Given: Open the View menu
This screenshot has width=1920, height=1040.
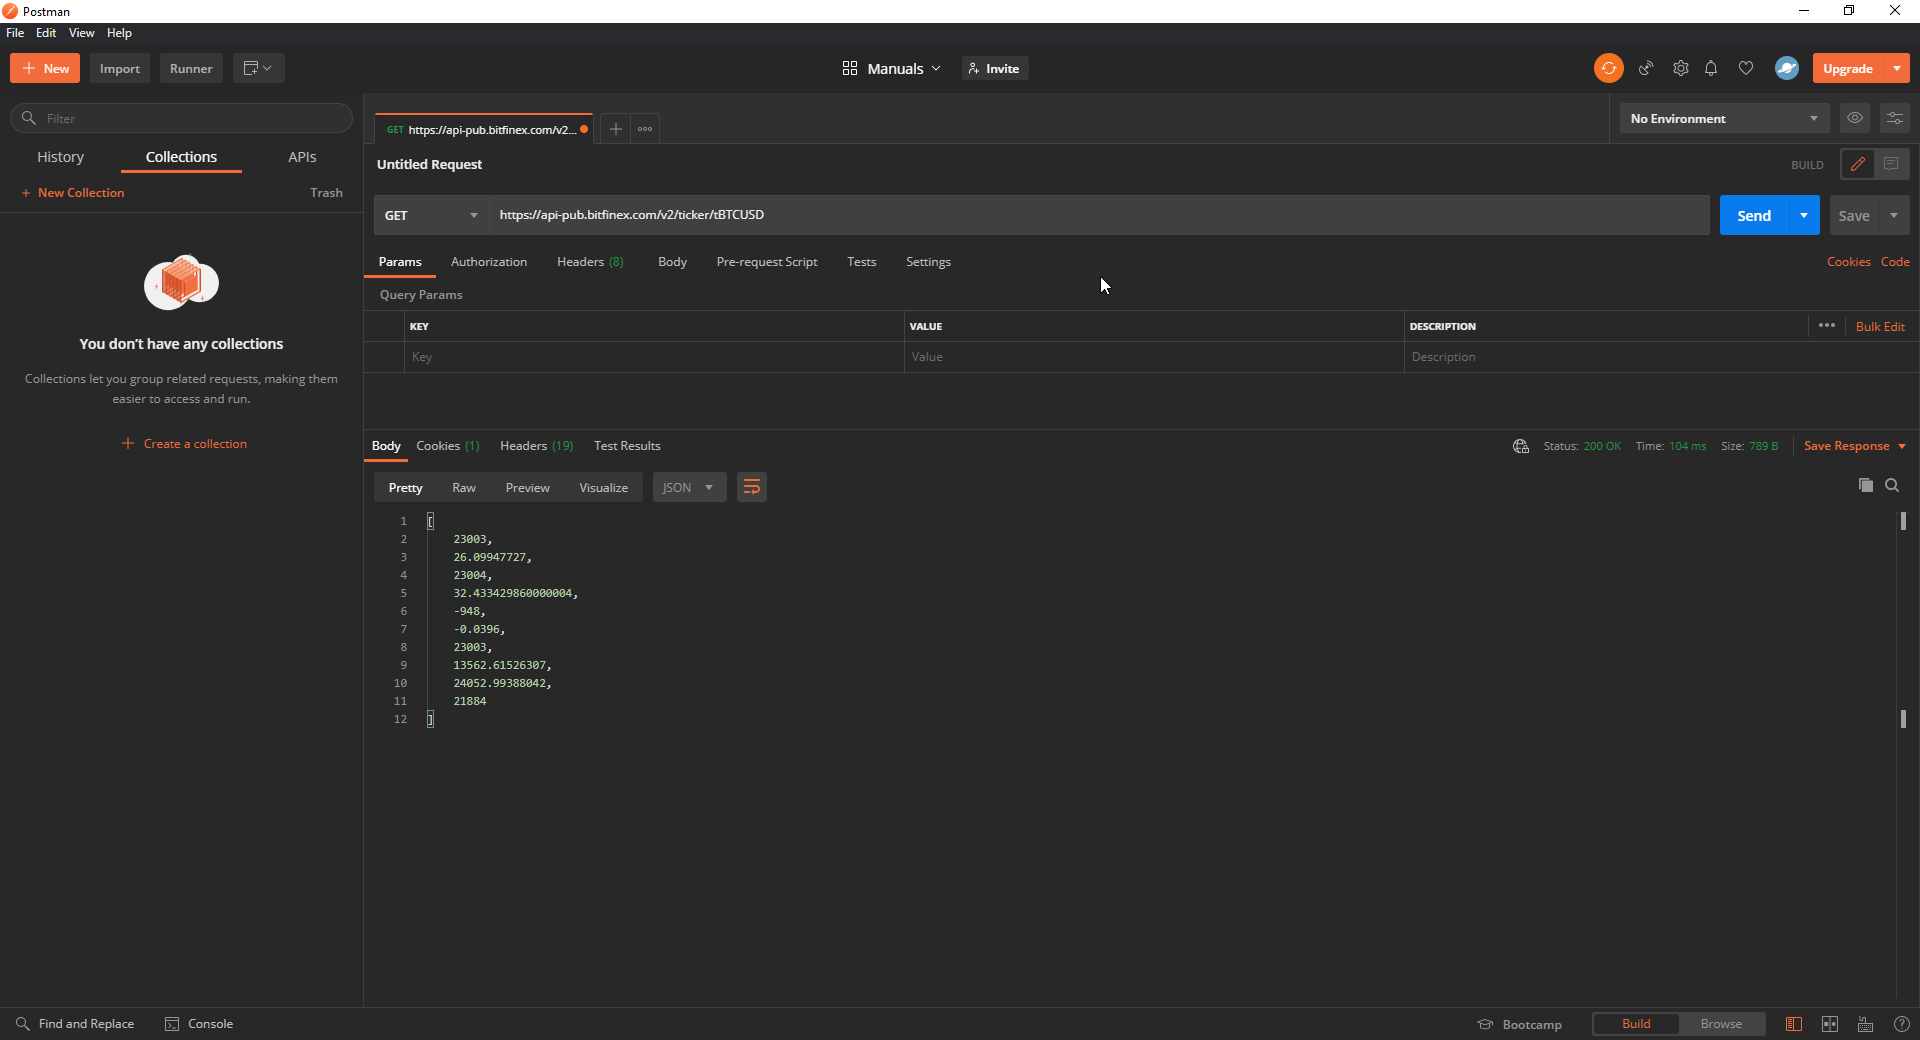Looking at the screenshot, I should click(x=81, y=33).
